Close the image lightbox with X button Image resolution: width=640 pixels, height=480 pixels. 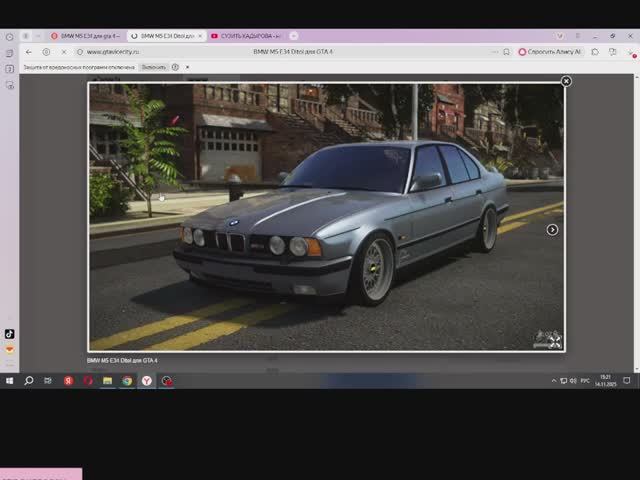click(x=566, y=81)
